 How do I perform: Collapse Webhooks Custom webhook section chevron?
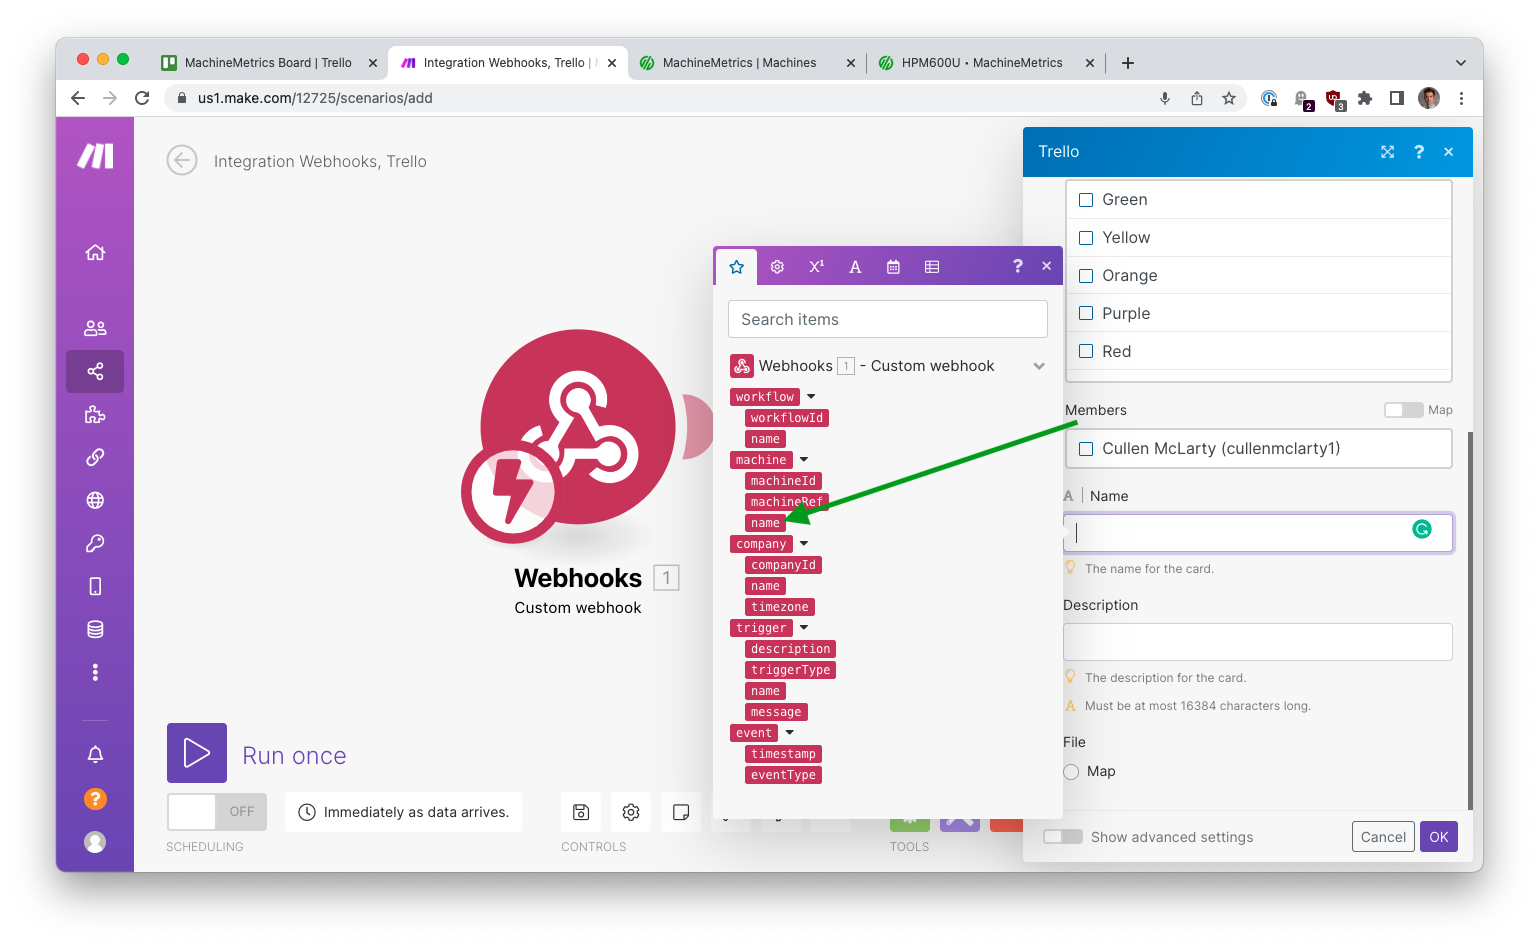click(x=1039, y=366)
